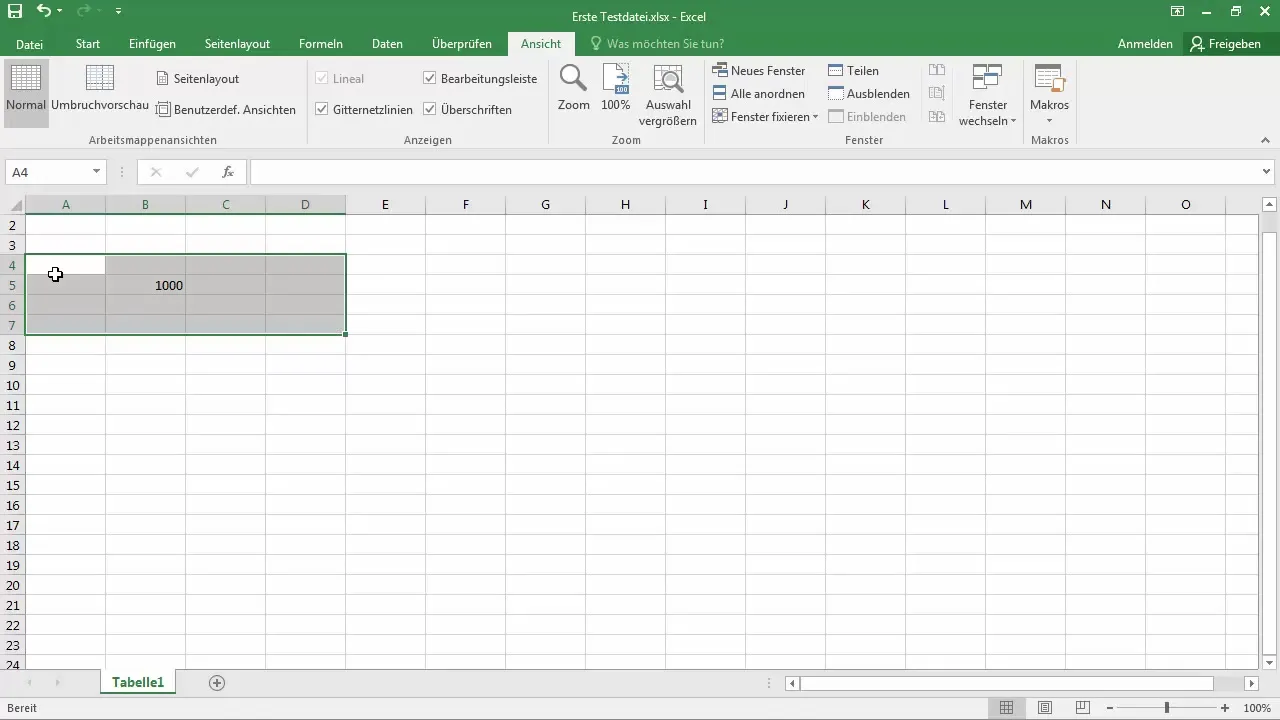Select row header 12
Screen dimensions: 1280x720
point(12,425)
